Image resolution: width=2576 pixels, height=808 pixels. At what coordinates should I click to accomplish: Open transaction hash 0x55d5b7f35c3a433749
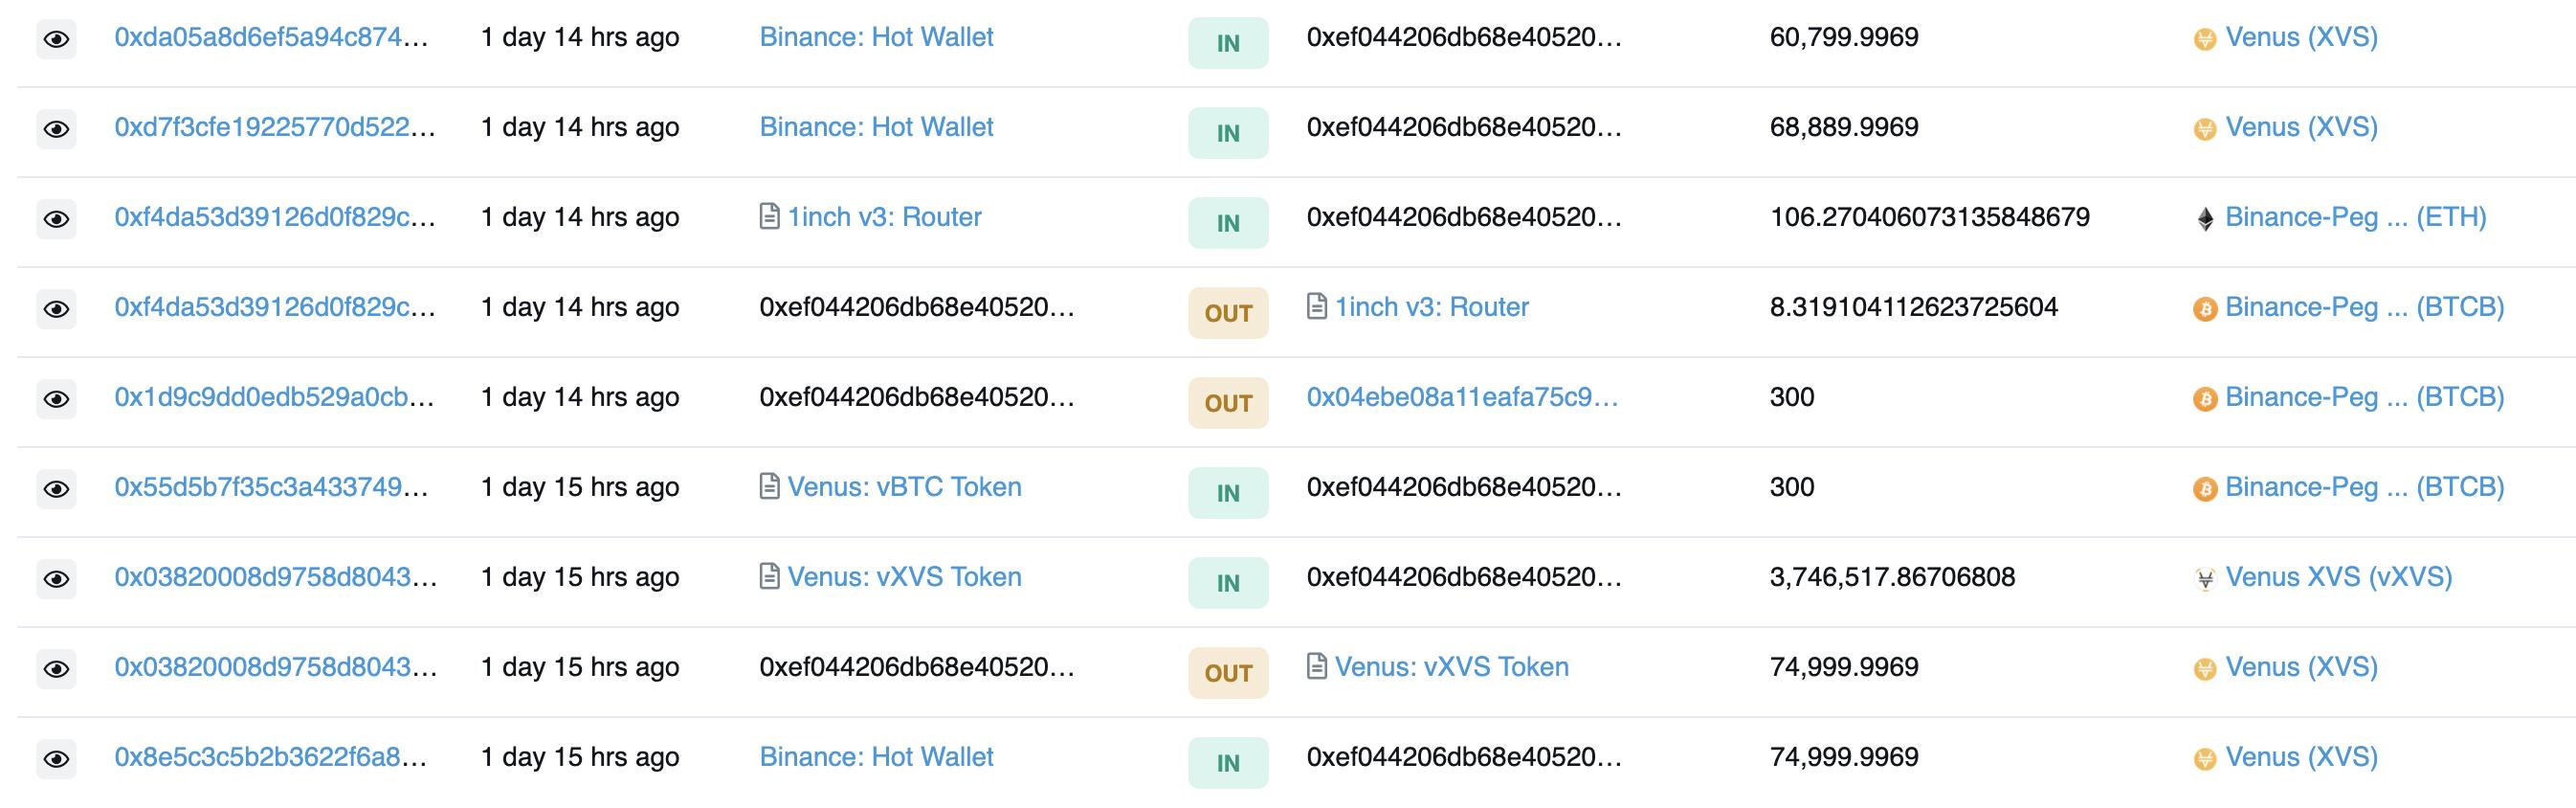click(x=271, y=487)
